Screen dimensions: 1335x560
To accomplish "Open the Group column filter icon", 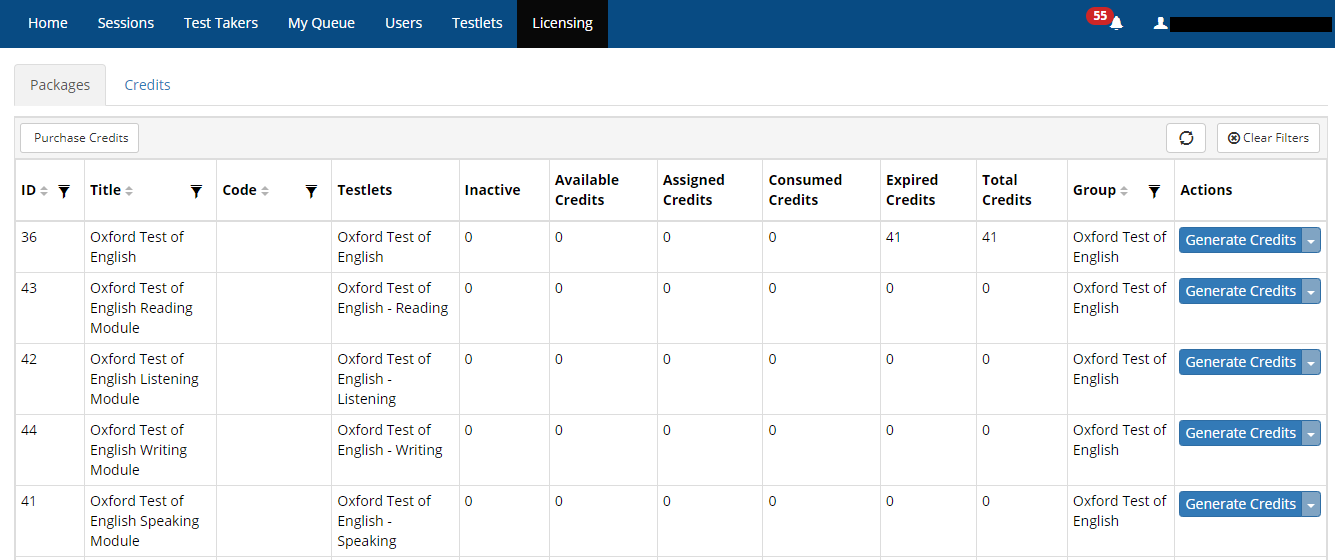I will point(1154,191).
